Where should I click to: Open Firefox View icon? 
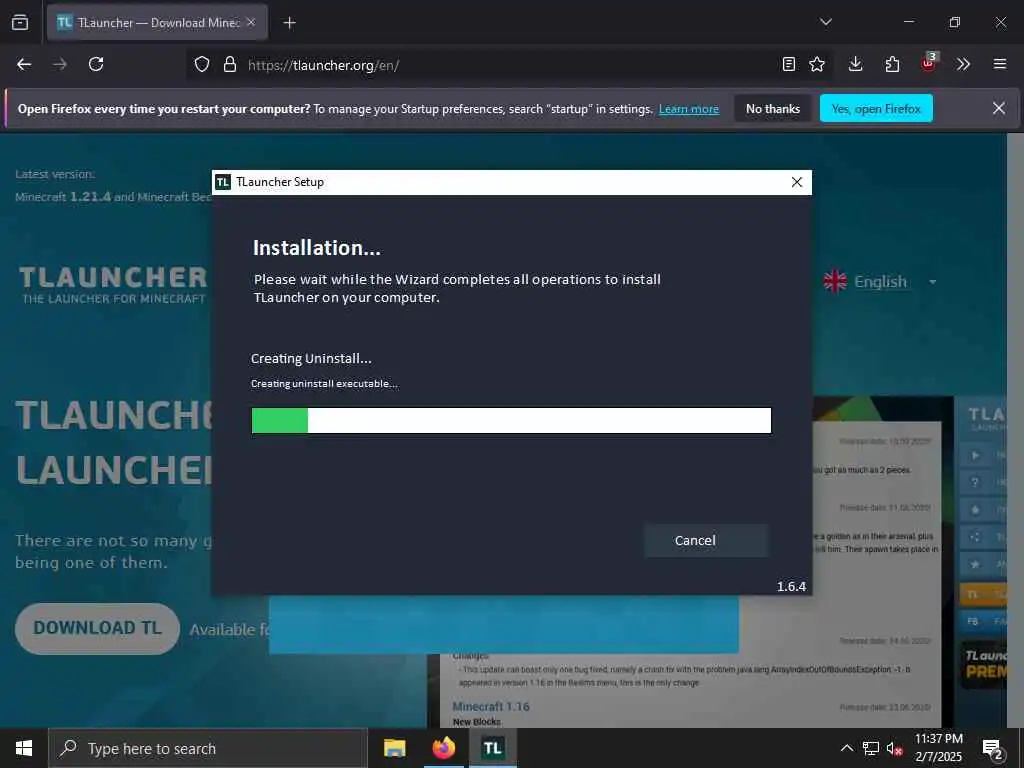pos(20,22)
